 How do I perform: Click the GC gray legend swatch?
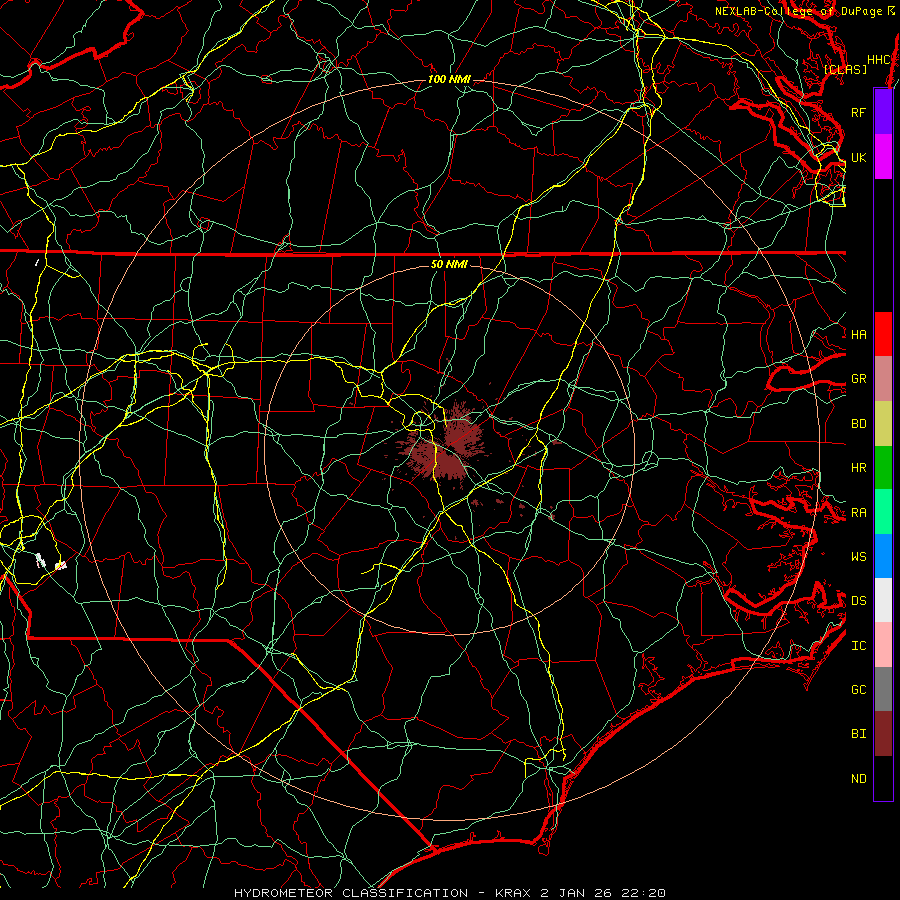click(x=883, y=689)
